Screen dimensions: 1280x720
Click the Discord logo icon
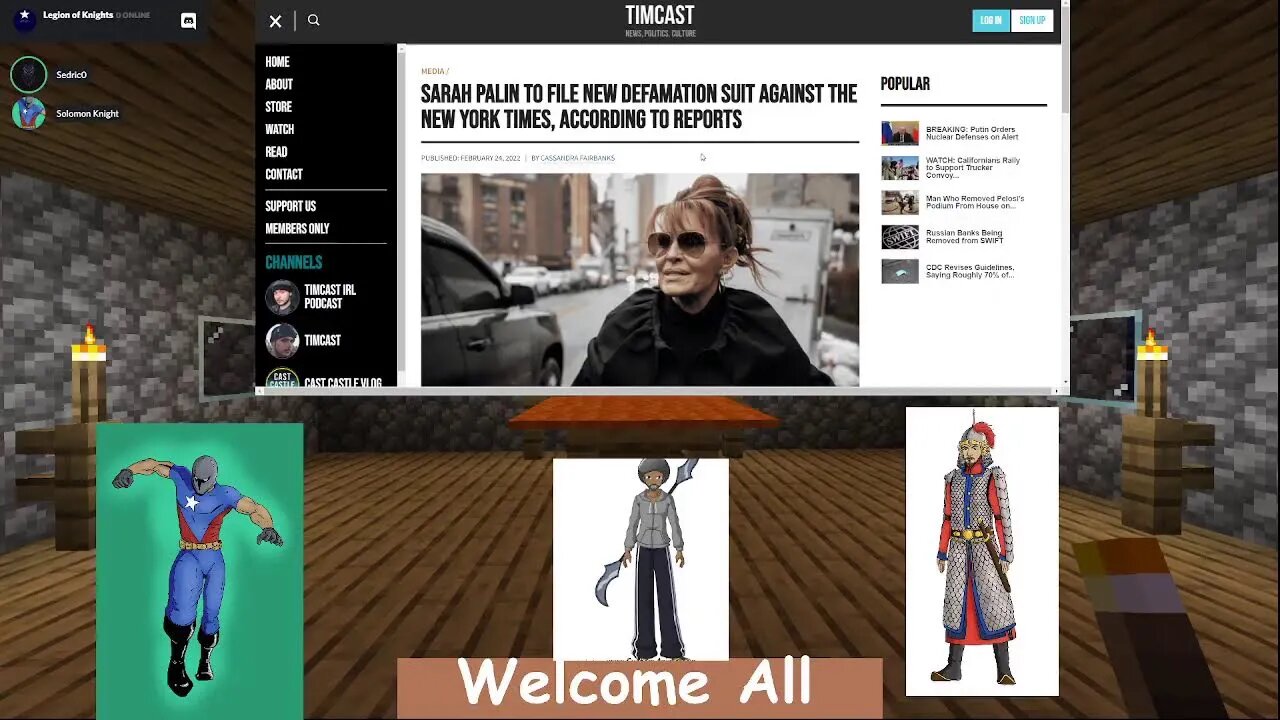[x=188, y=20]
